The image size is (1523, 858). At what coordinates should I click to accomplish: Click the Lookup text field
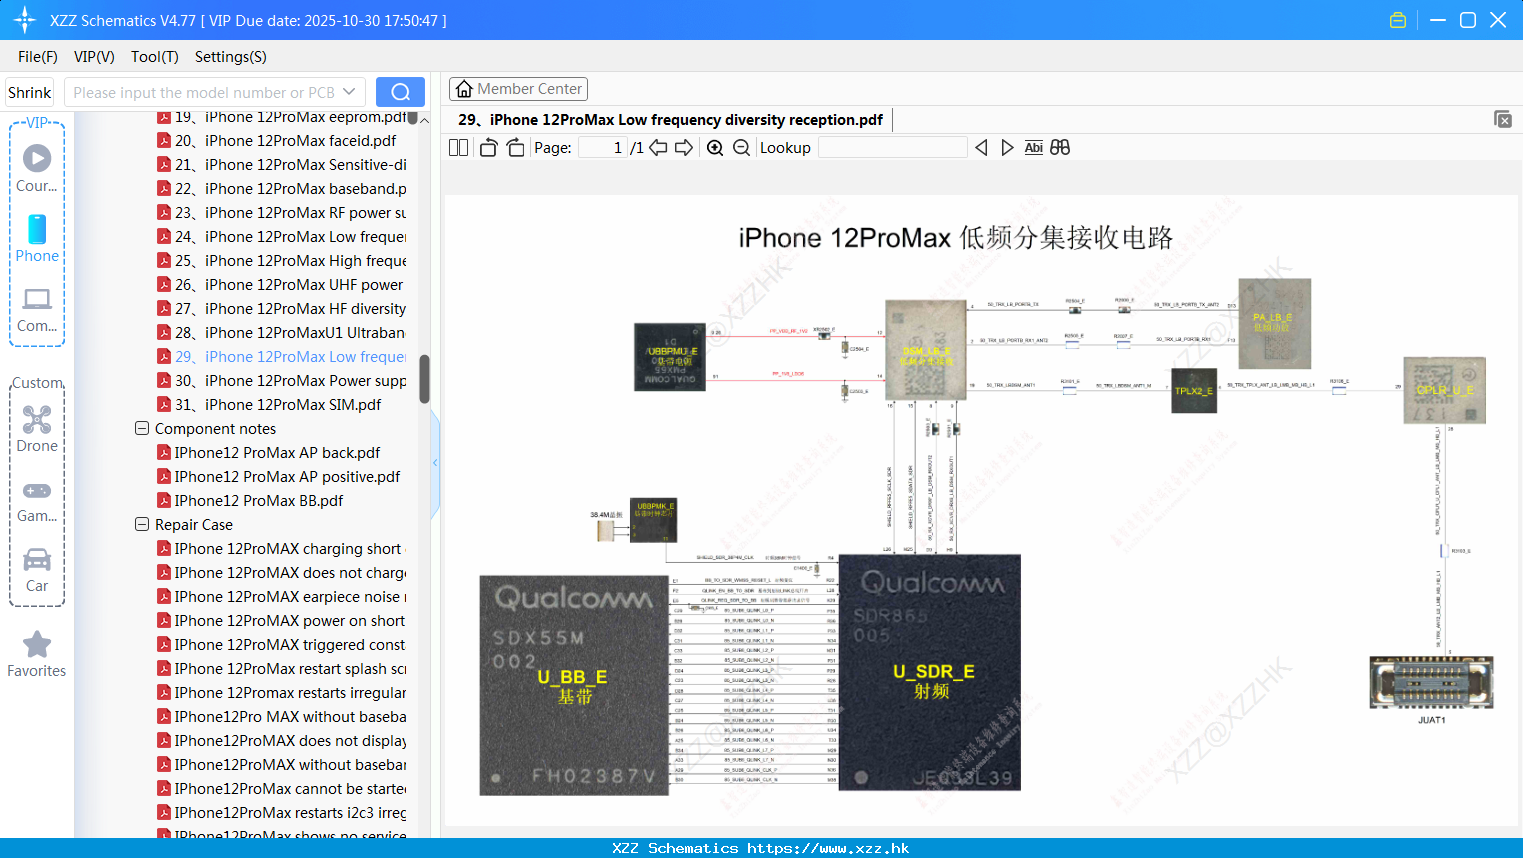[x=893, y=148]
